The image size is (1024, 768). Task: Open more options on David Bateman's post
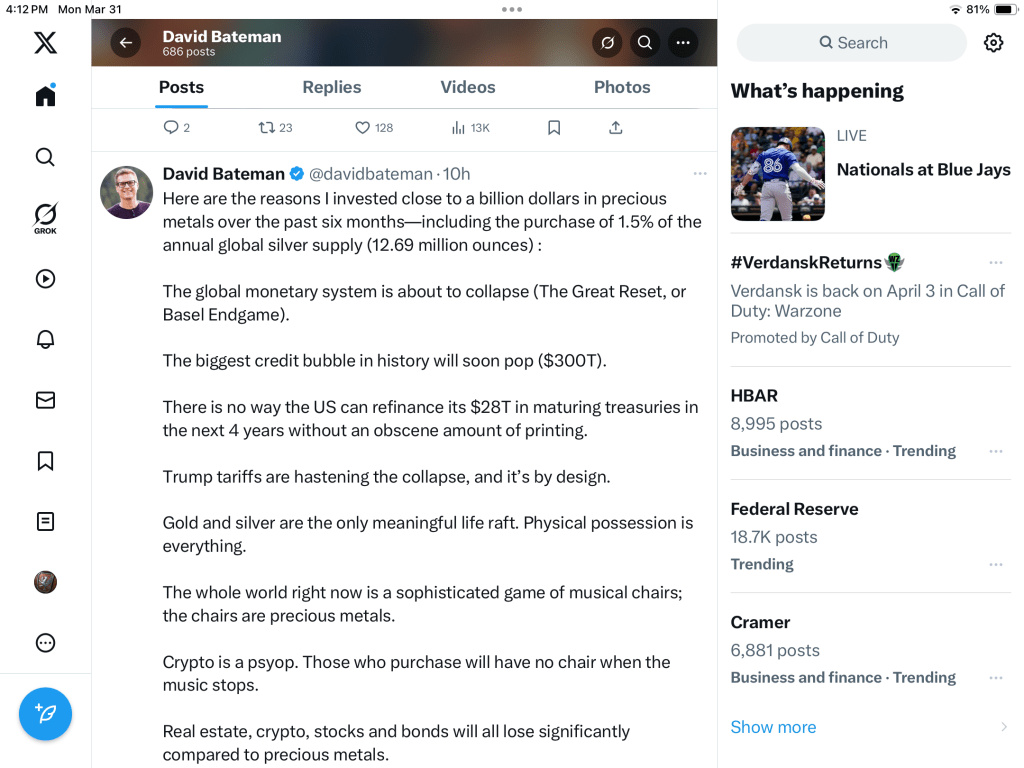(x=700, y=174)
